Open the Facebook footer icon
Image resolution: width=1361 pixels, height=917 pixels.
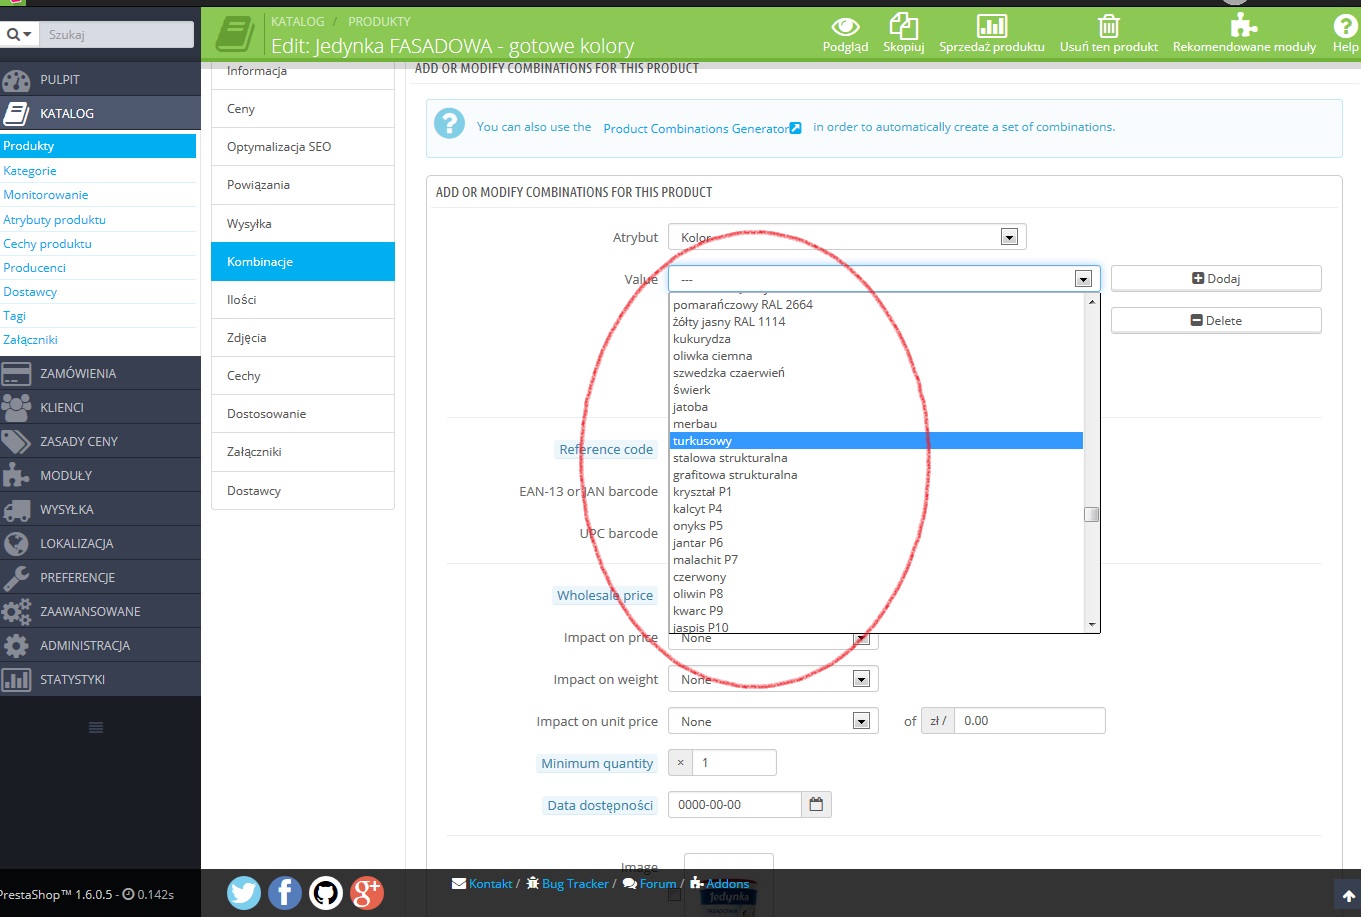pos(285,892)
